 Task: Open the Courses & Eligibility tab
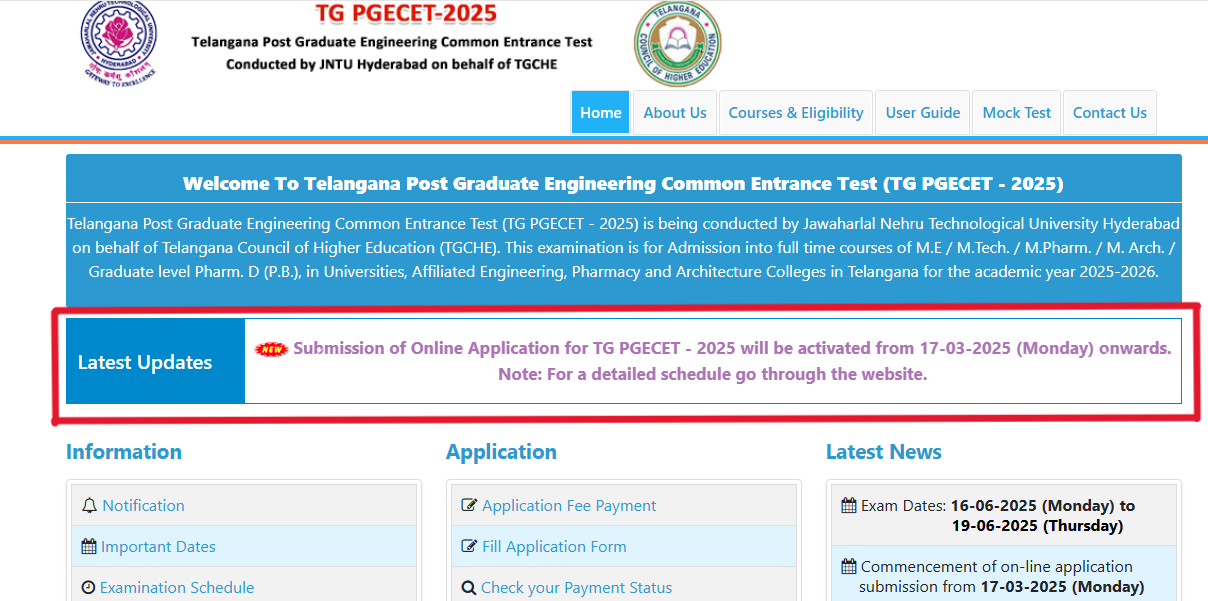point(795,113)
